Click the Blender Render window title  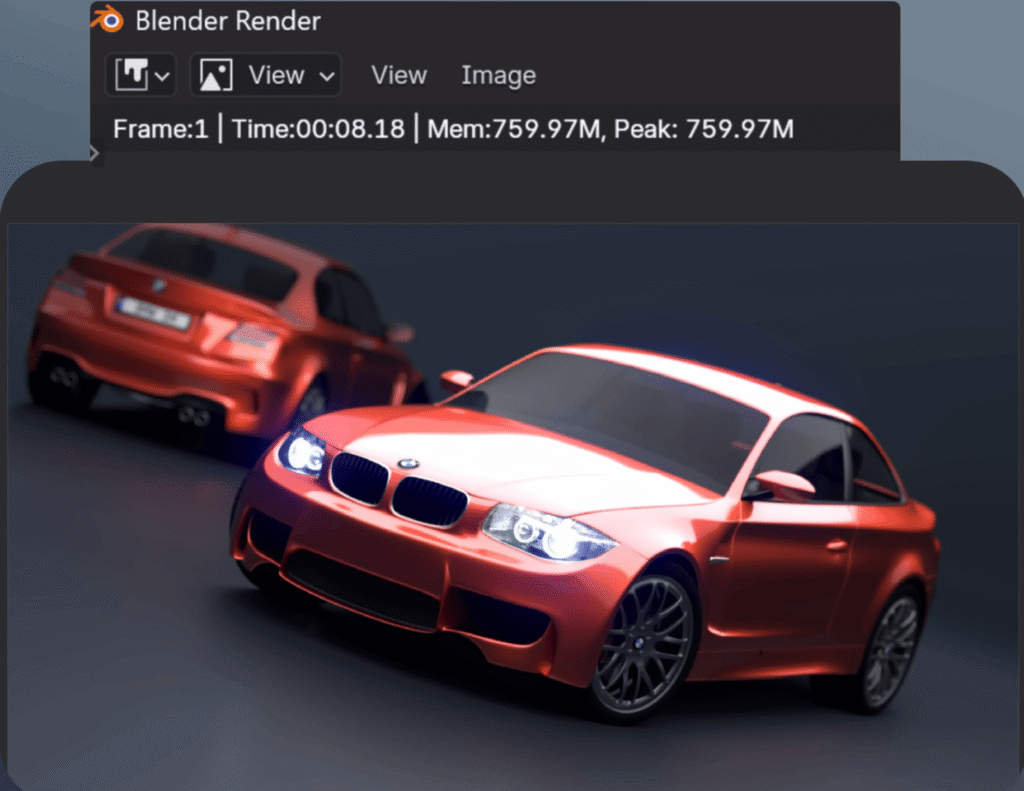click(x=228, y=19)
